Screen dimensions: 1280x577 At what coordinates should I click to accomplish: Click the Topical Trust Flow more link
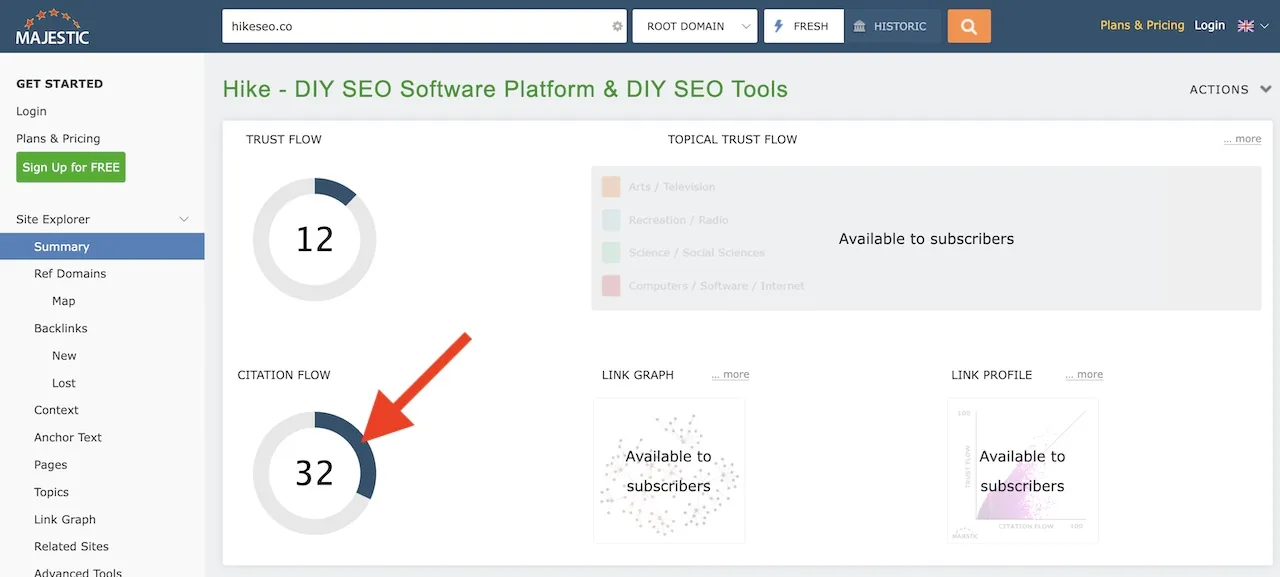coord(1242,139)
